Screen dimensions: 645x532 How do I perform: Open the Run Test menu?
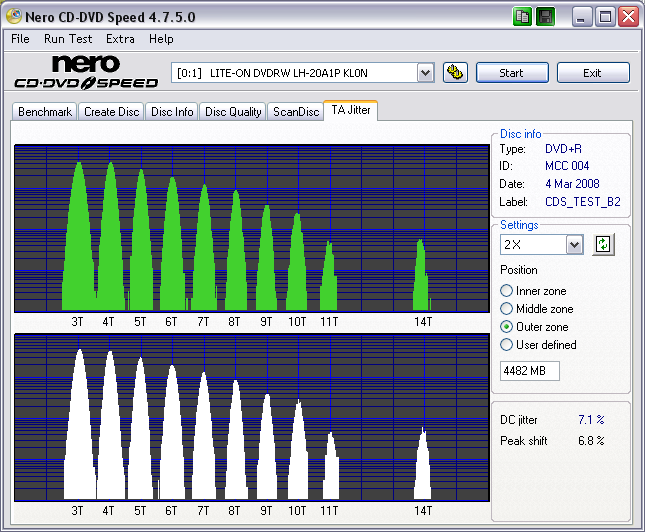[68, 39]
